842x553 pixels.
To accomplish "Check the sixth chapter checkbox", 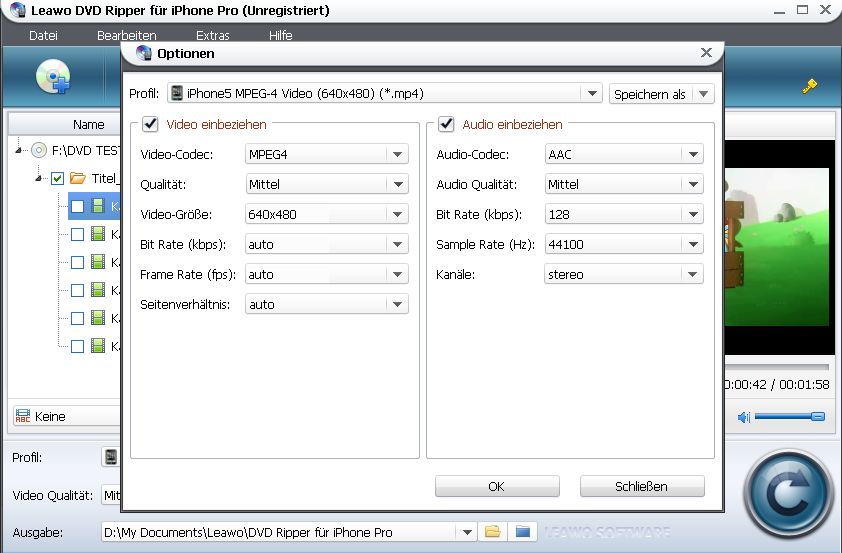I will [77, 346].
